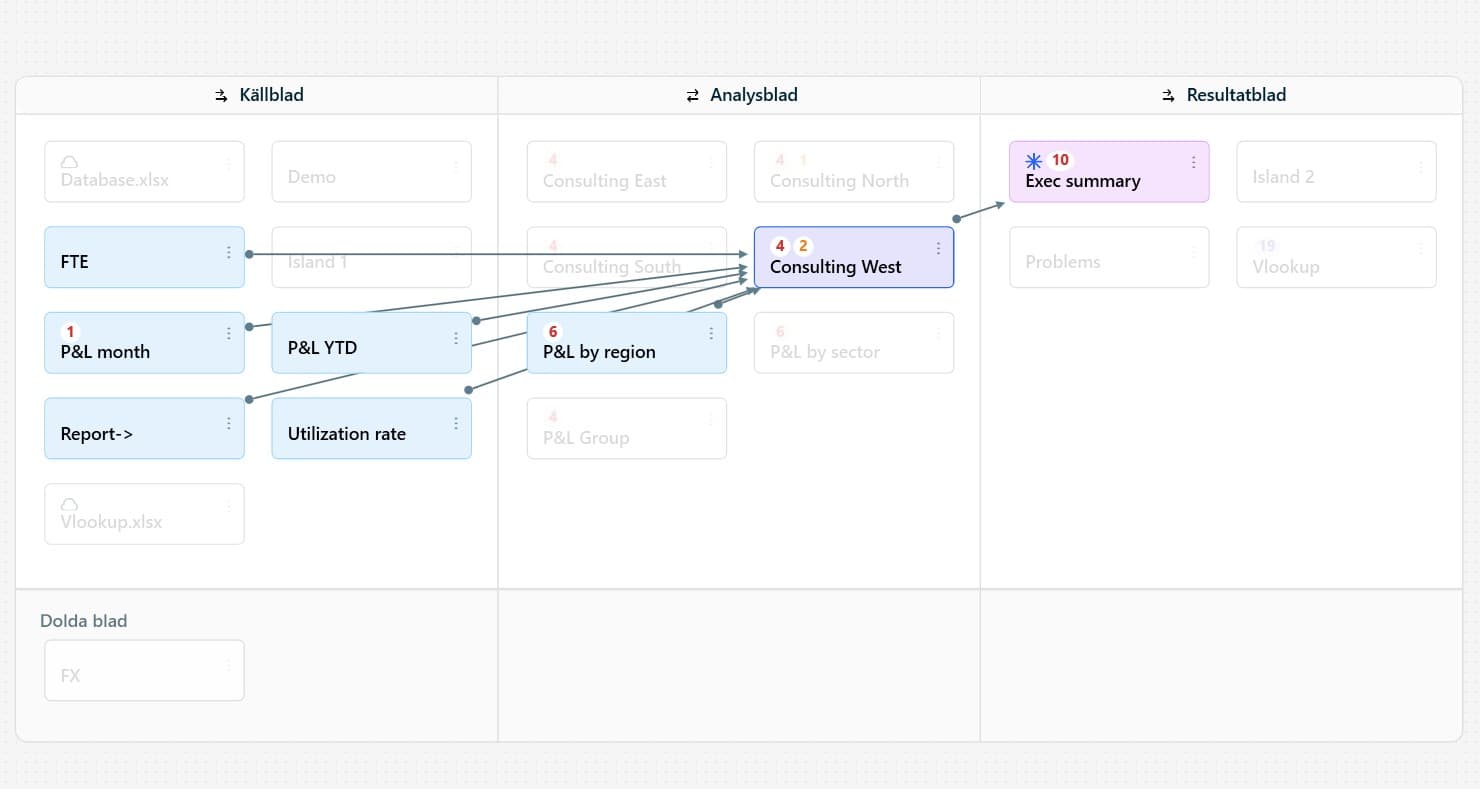Open the three-dot menu on Consulting West

coord(938,249)
